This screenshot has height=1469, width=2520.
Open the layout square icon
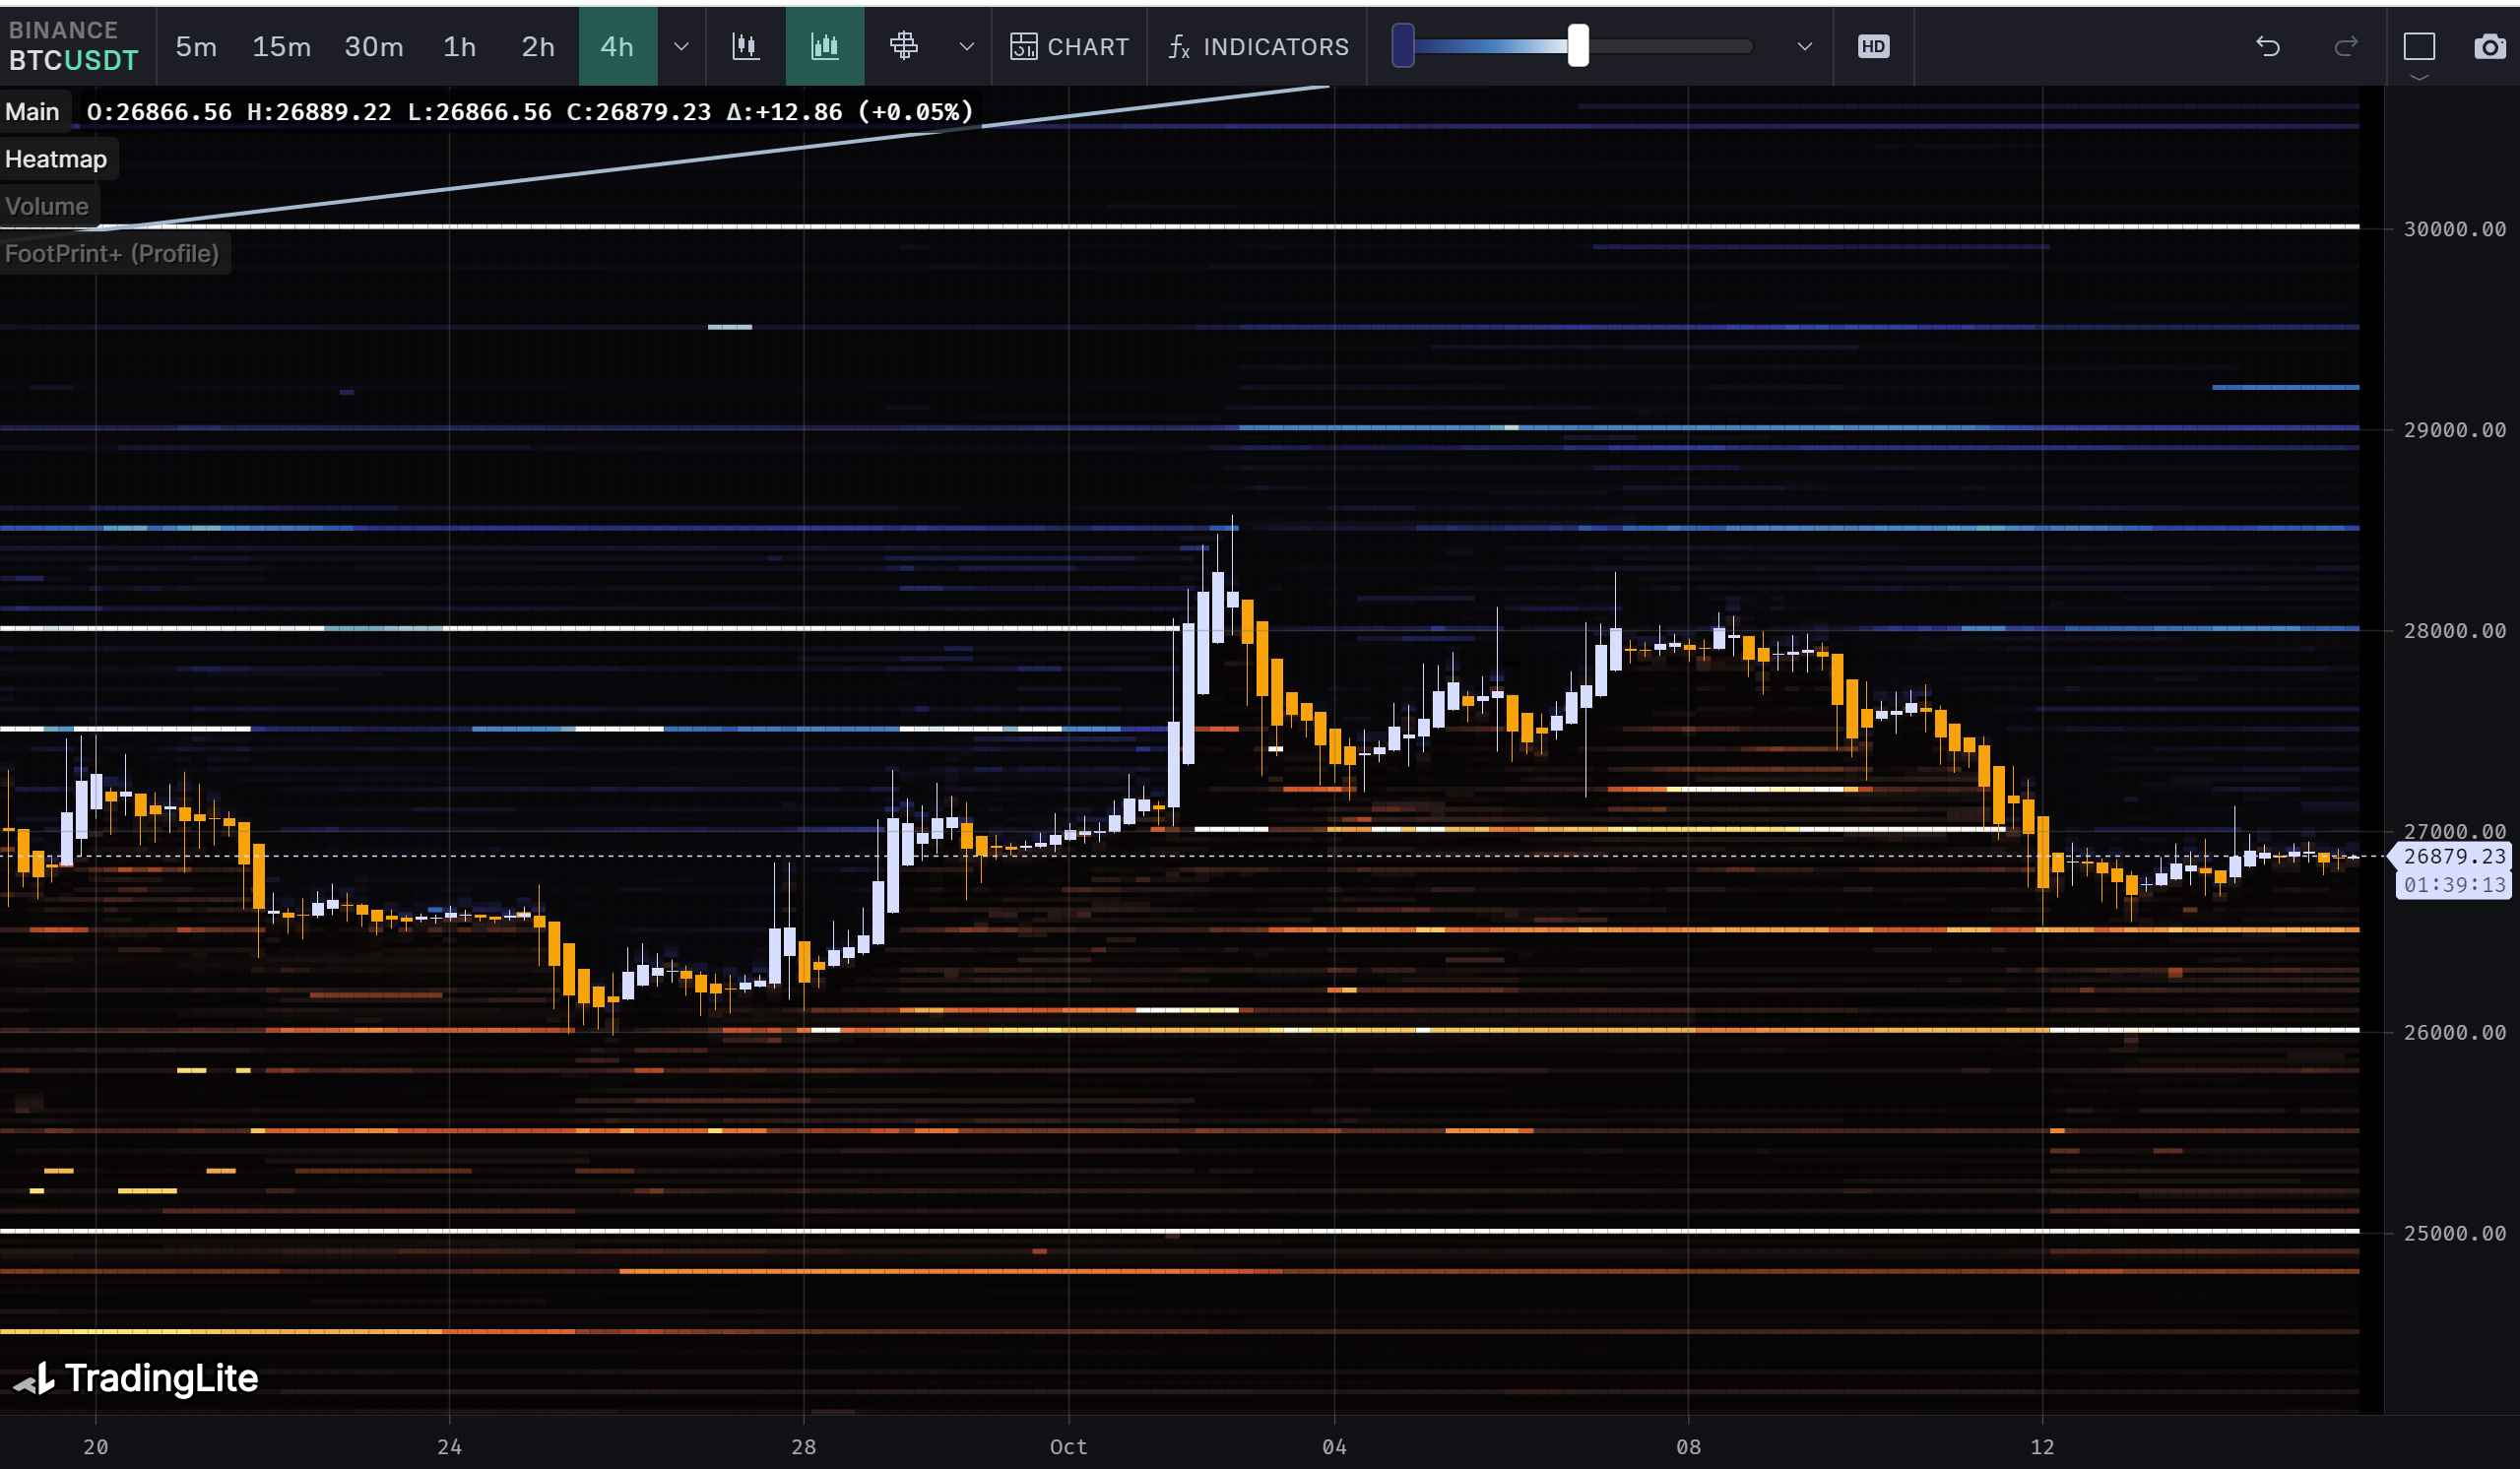(x=2419, y=46)
